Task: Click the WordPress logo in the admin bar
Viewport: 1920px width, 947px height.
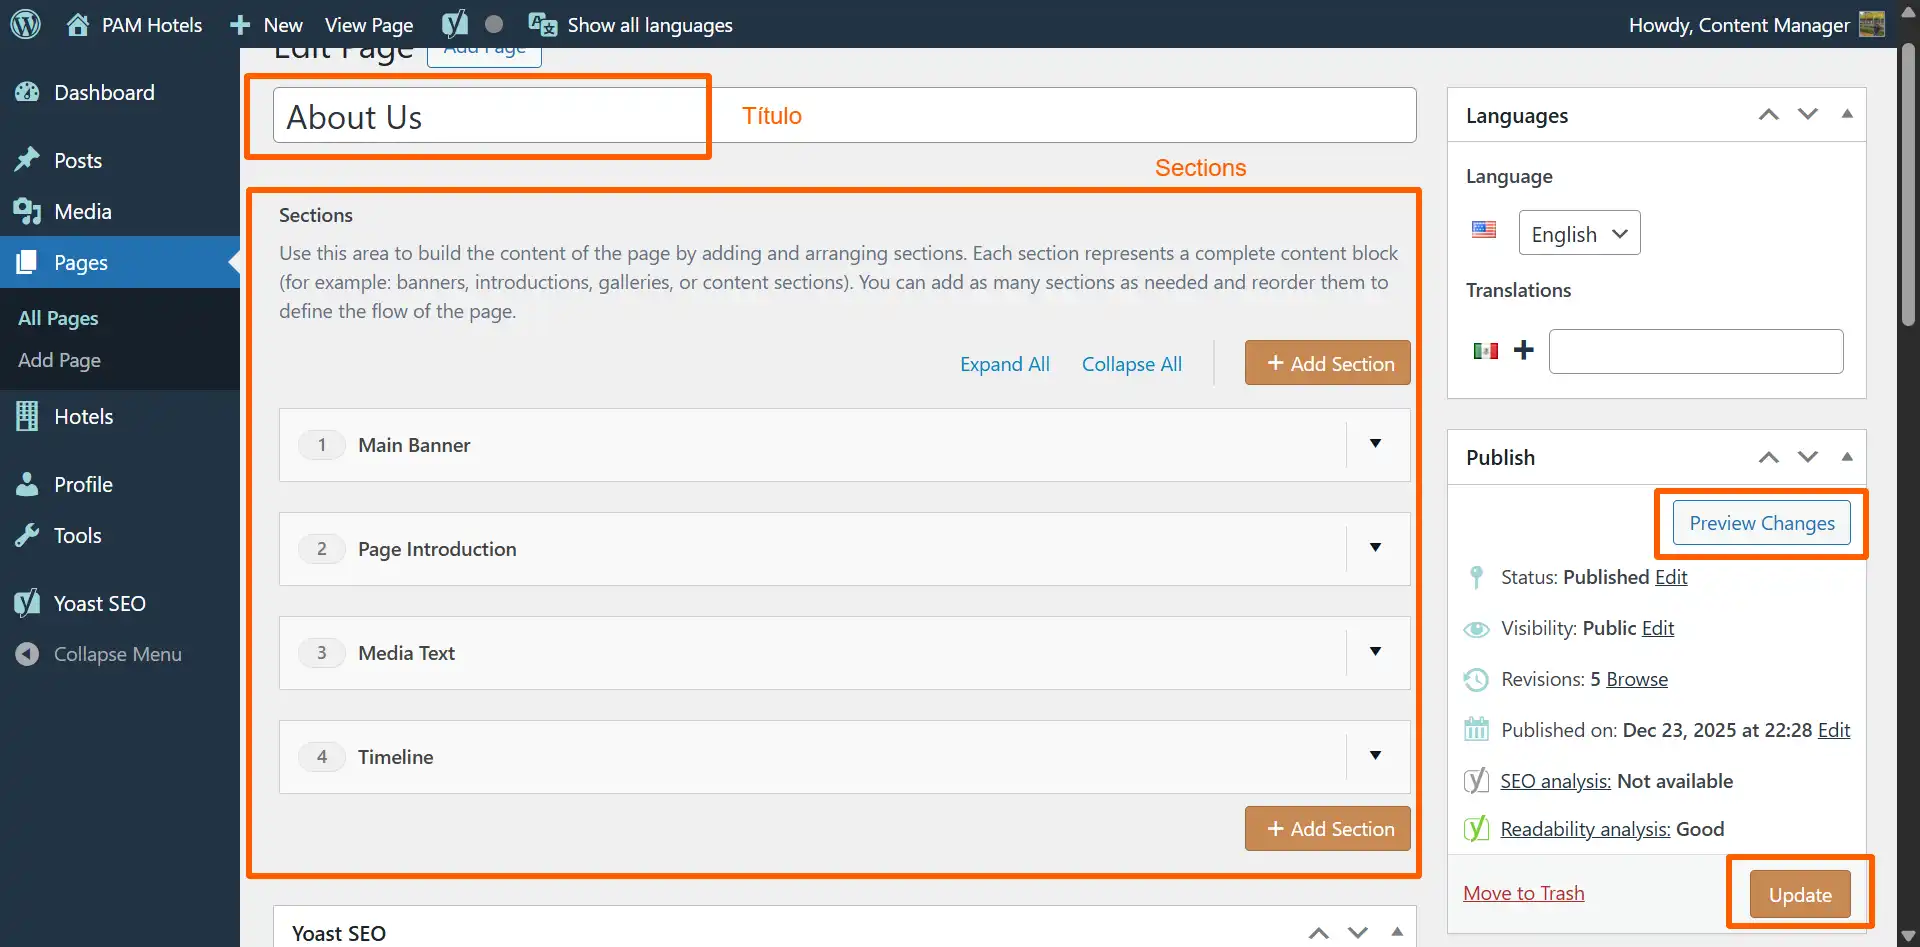Action: [x=24, y=24]
